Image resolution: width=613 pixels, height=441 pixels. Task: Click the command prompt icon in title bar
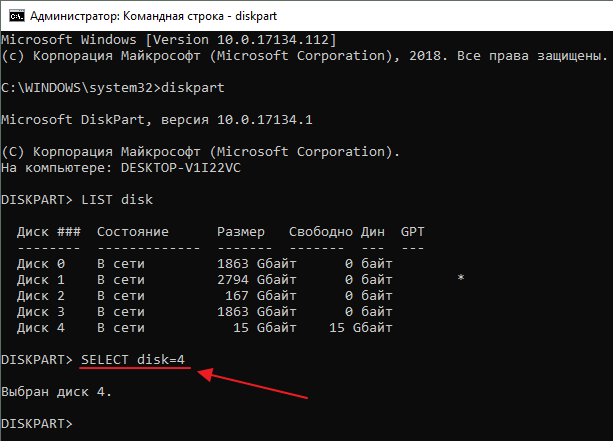pos(17,16)
